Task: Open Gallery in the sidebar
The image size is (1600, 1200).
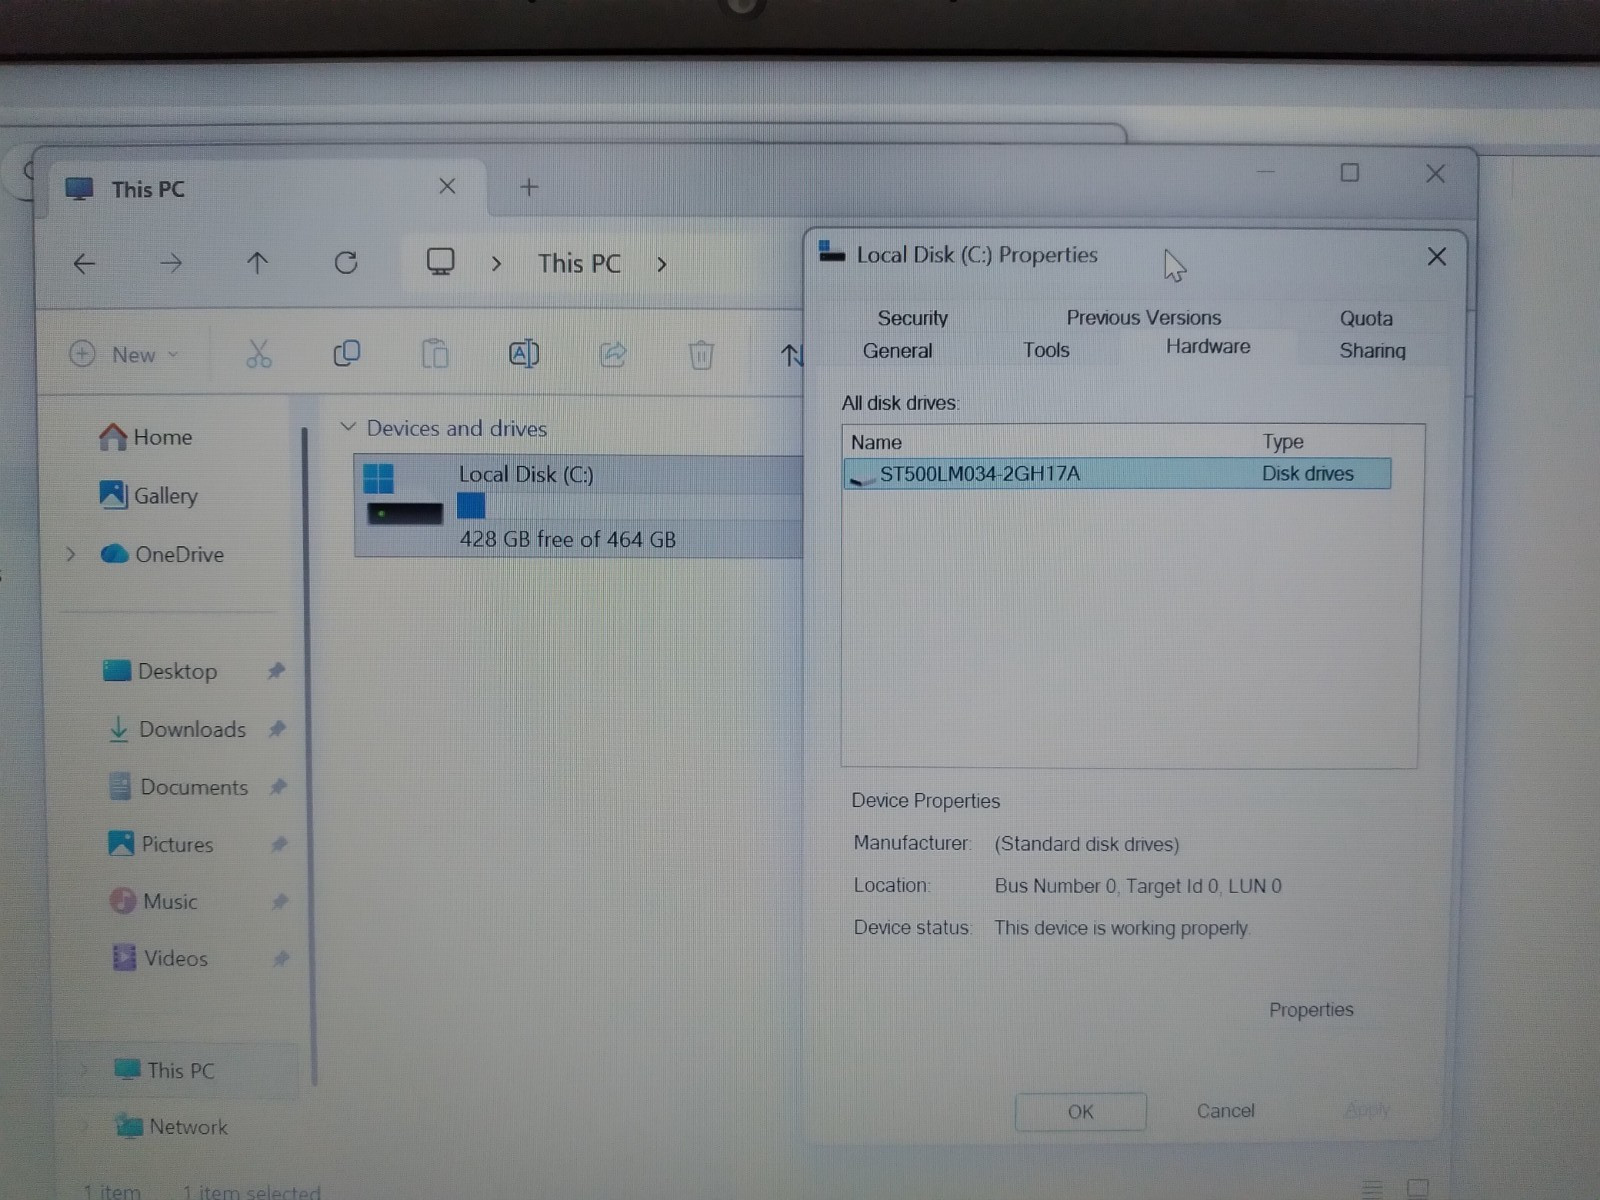Action: [148, 495]
